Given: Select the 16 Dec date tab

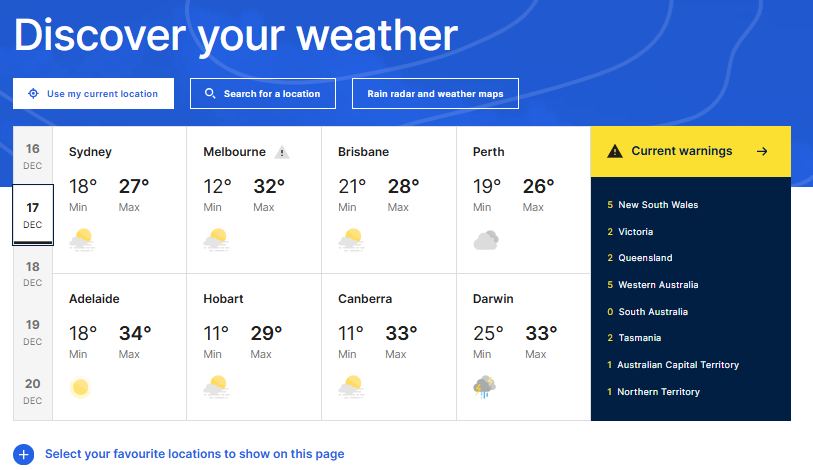Looking at the screenshot, I should coord(33,155).
